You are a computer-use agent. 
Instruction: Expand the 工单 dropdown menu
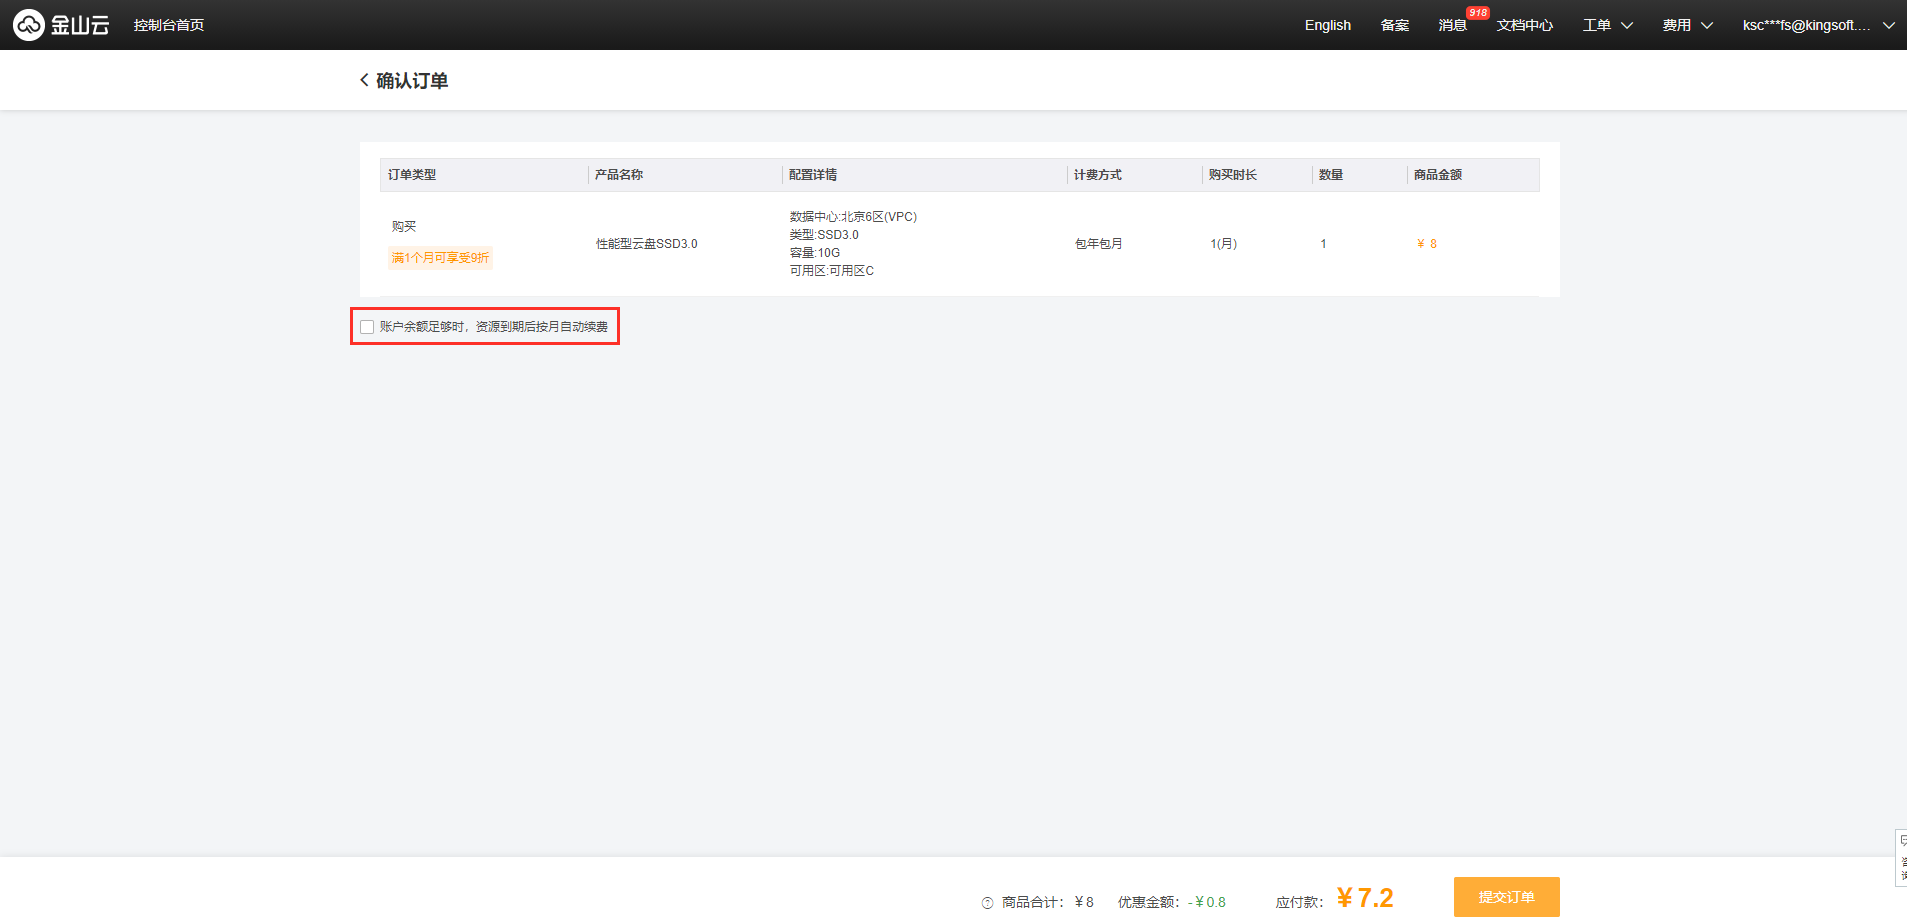click(1607, 25)
